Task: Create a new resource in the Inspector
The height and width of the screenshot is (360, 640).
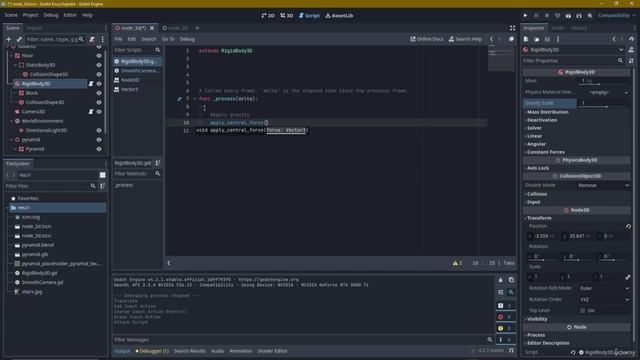Action: [x=526, y=39]
